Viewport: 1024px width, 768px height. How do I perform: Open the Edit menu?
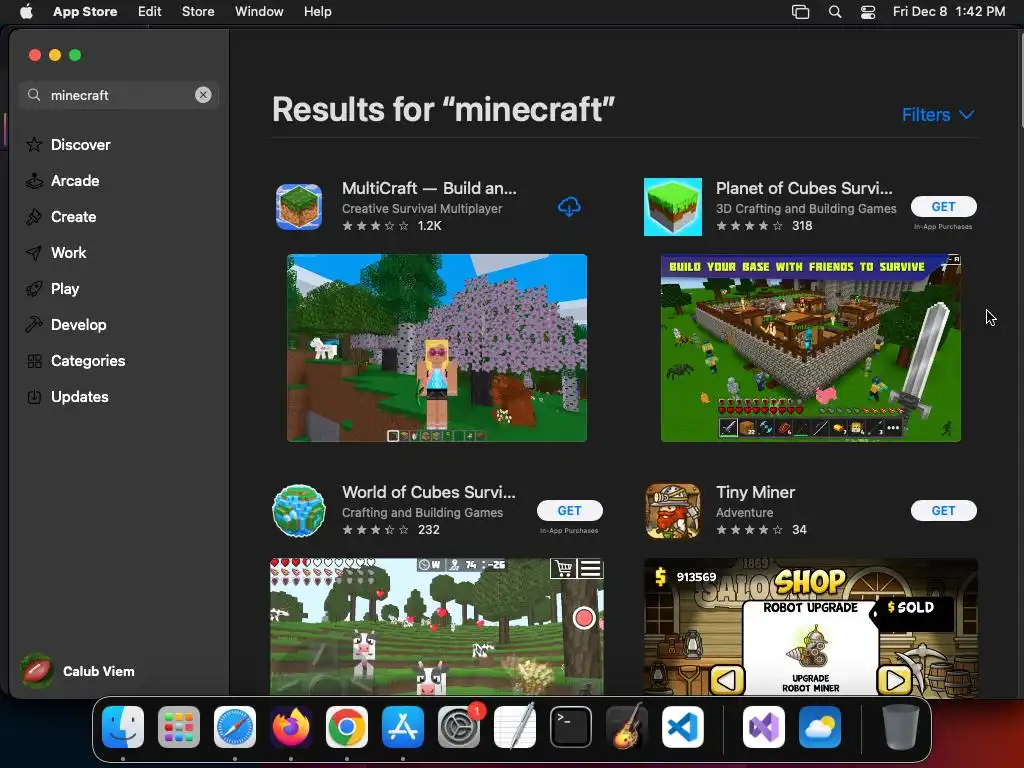[150, 12]
